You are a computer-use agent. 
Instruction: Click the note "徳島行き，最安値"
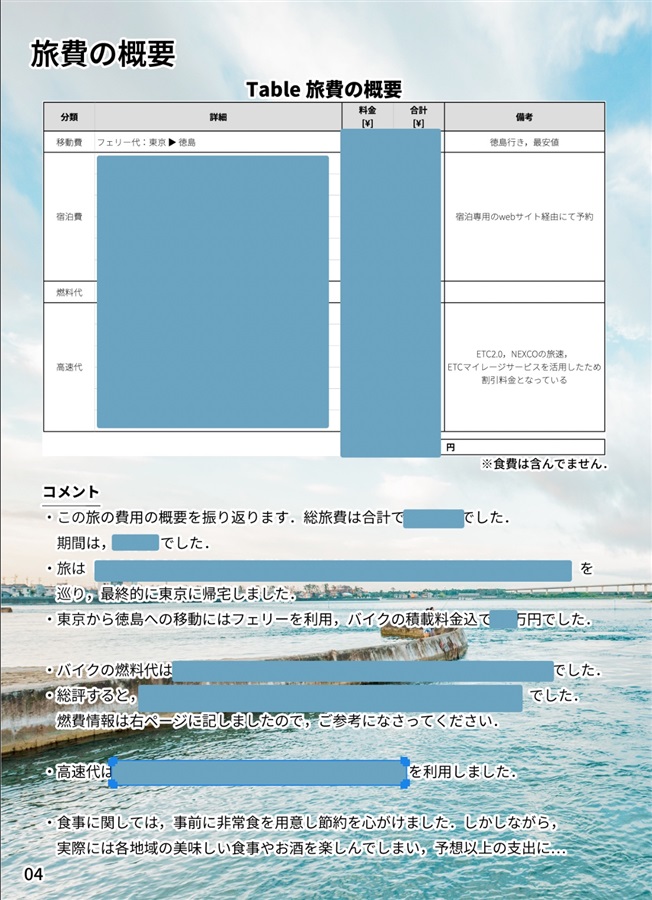pyautogui.click(x=524, y=142)
